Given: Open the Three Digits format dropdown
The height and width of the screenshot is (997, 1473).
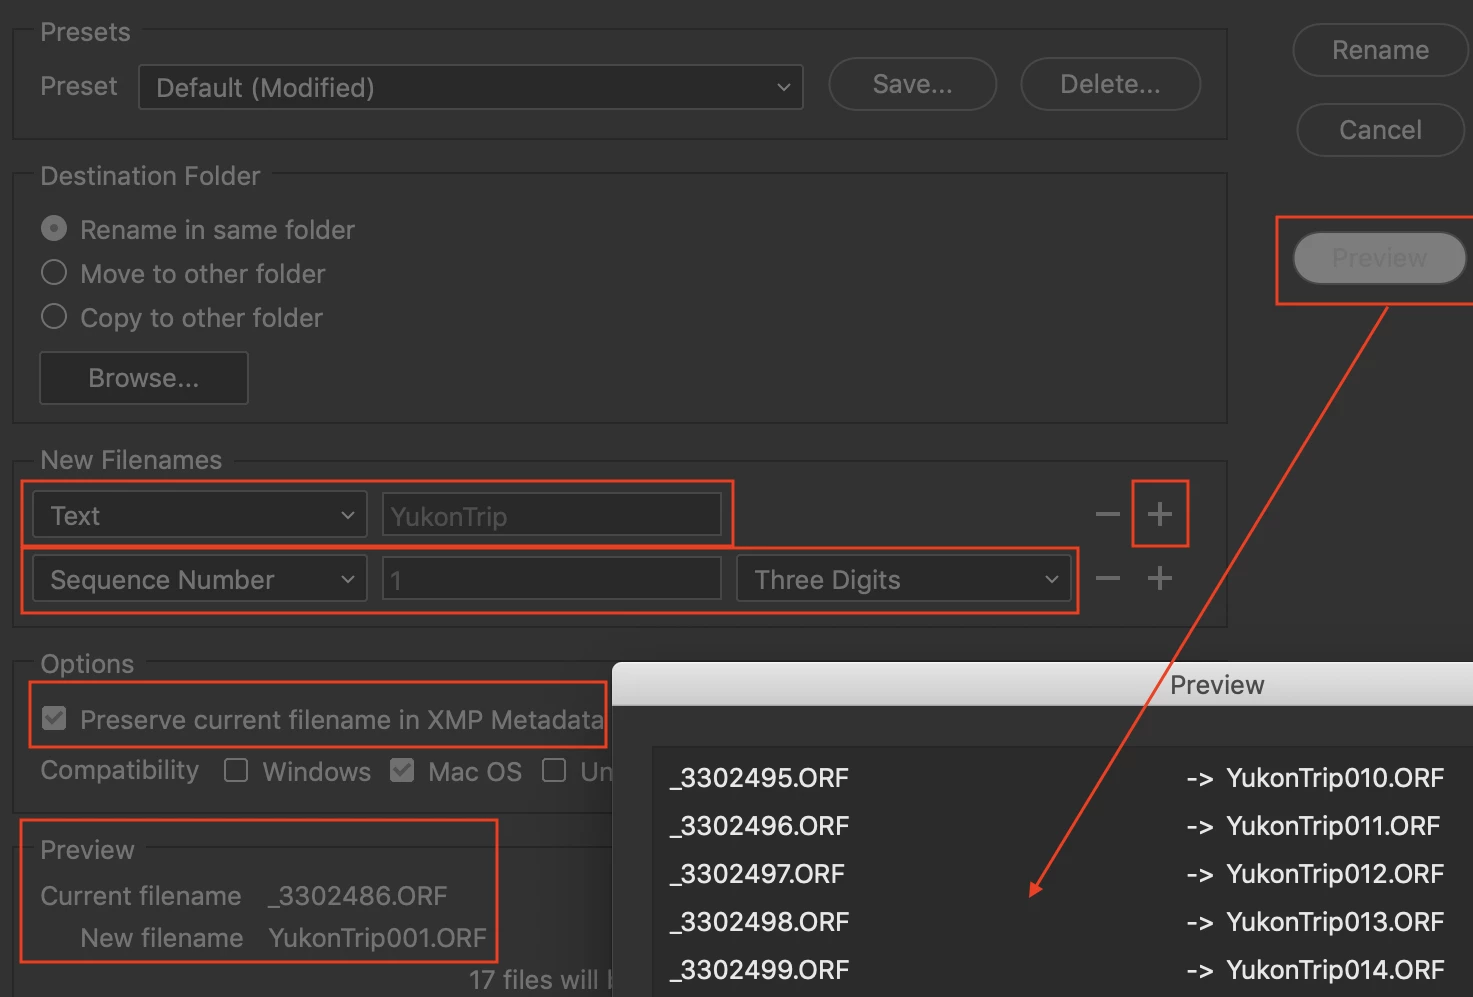Looking at the screenshot, I should [x=904, y=579].
